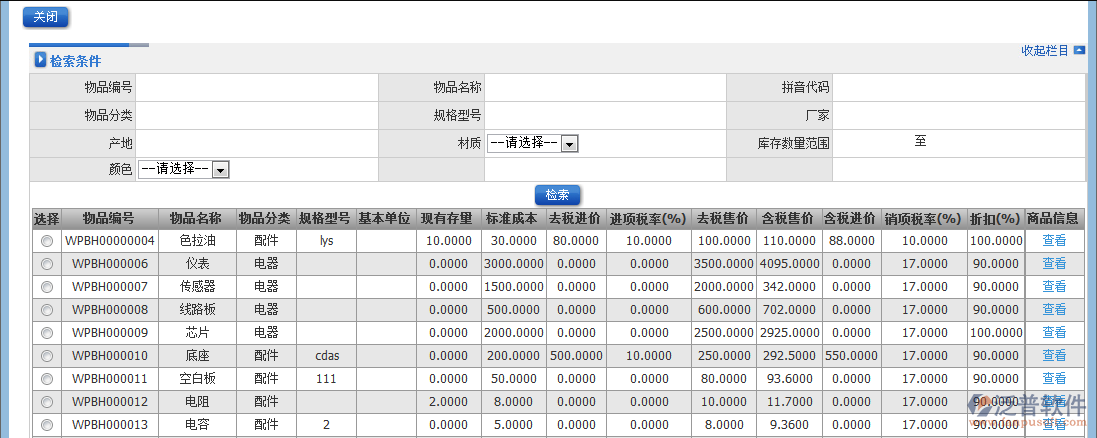Image resolution: width=1097 pixels, height=438 pixels.
Task: Click the 传感器 name cell
Action: coord(197,287)
